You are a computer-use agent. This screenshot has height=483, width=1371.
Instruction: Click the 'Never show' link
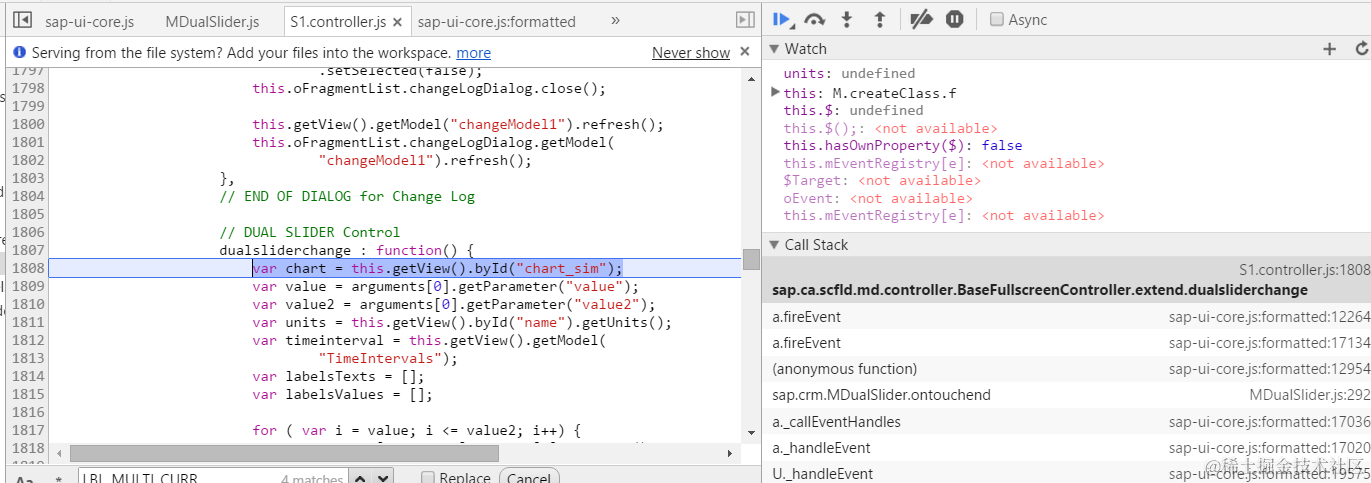click(691, 53)
